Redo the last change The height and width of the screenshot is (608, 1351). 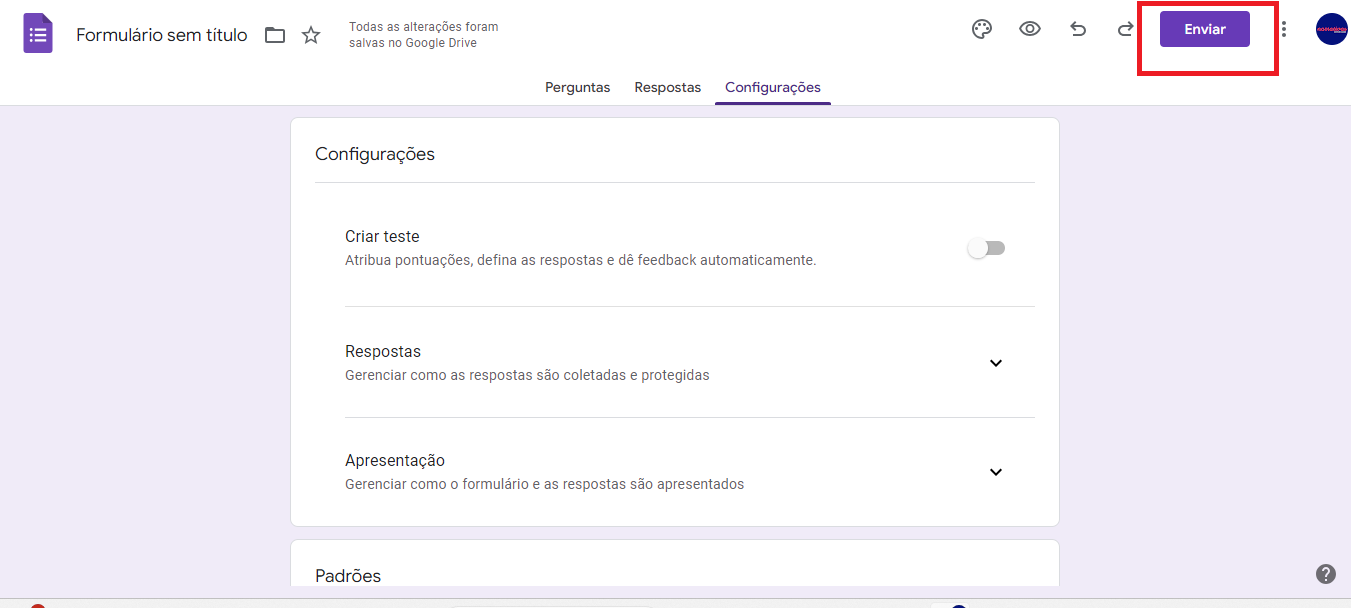coord(1124,29)
